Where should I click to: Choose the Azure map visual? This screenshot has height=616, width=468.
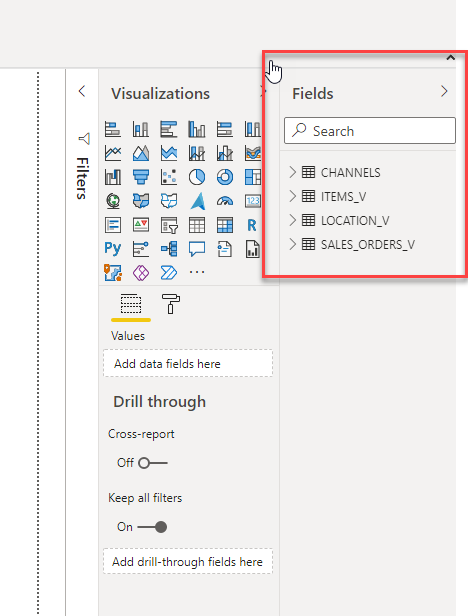coord(198,201)
